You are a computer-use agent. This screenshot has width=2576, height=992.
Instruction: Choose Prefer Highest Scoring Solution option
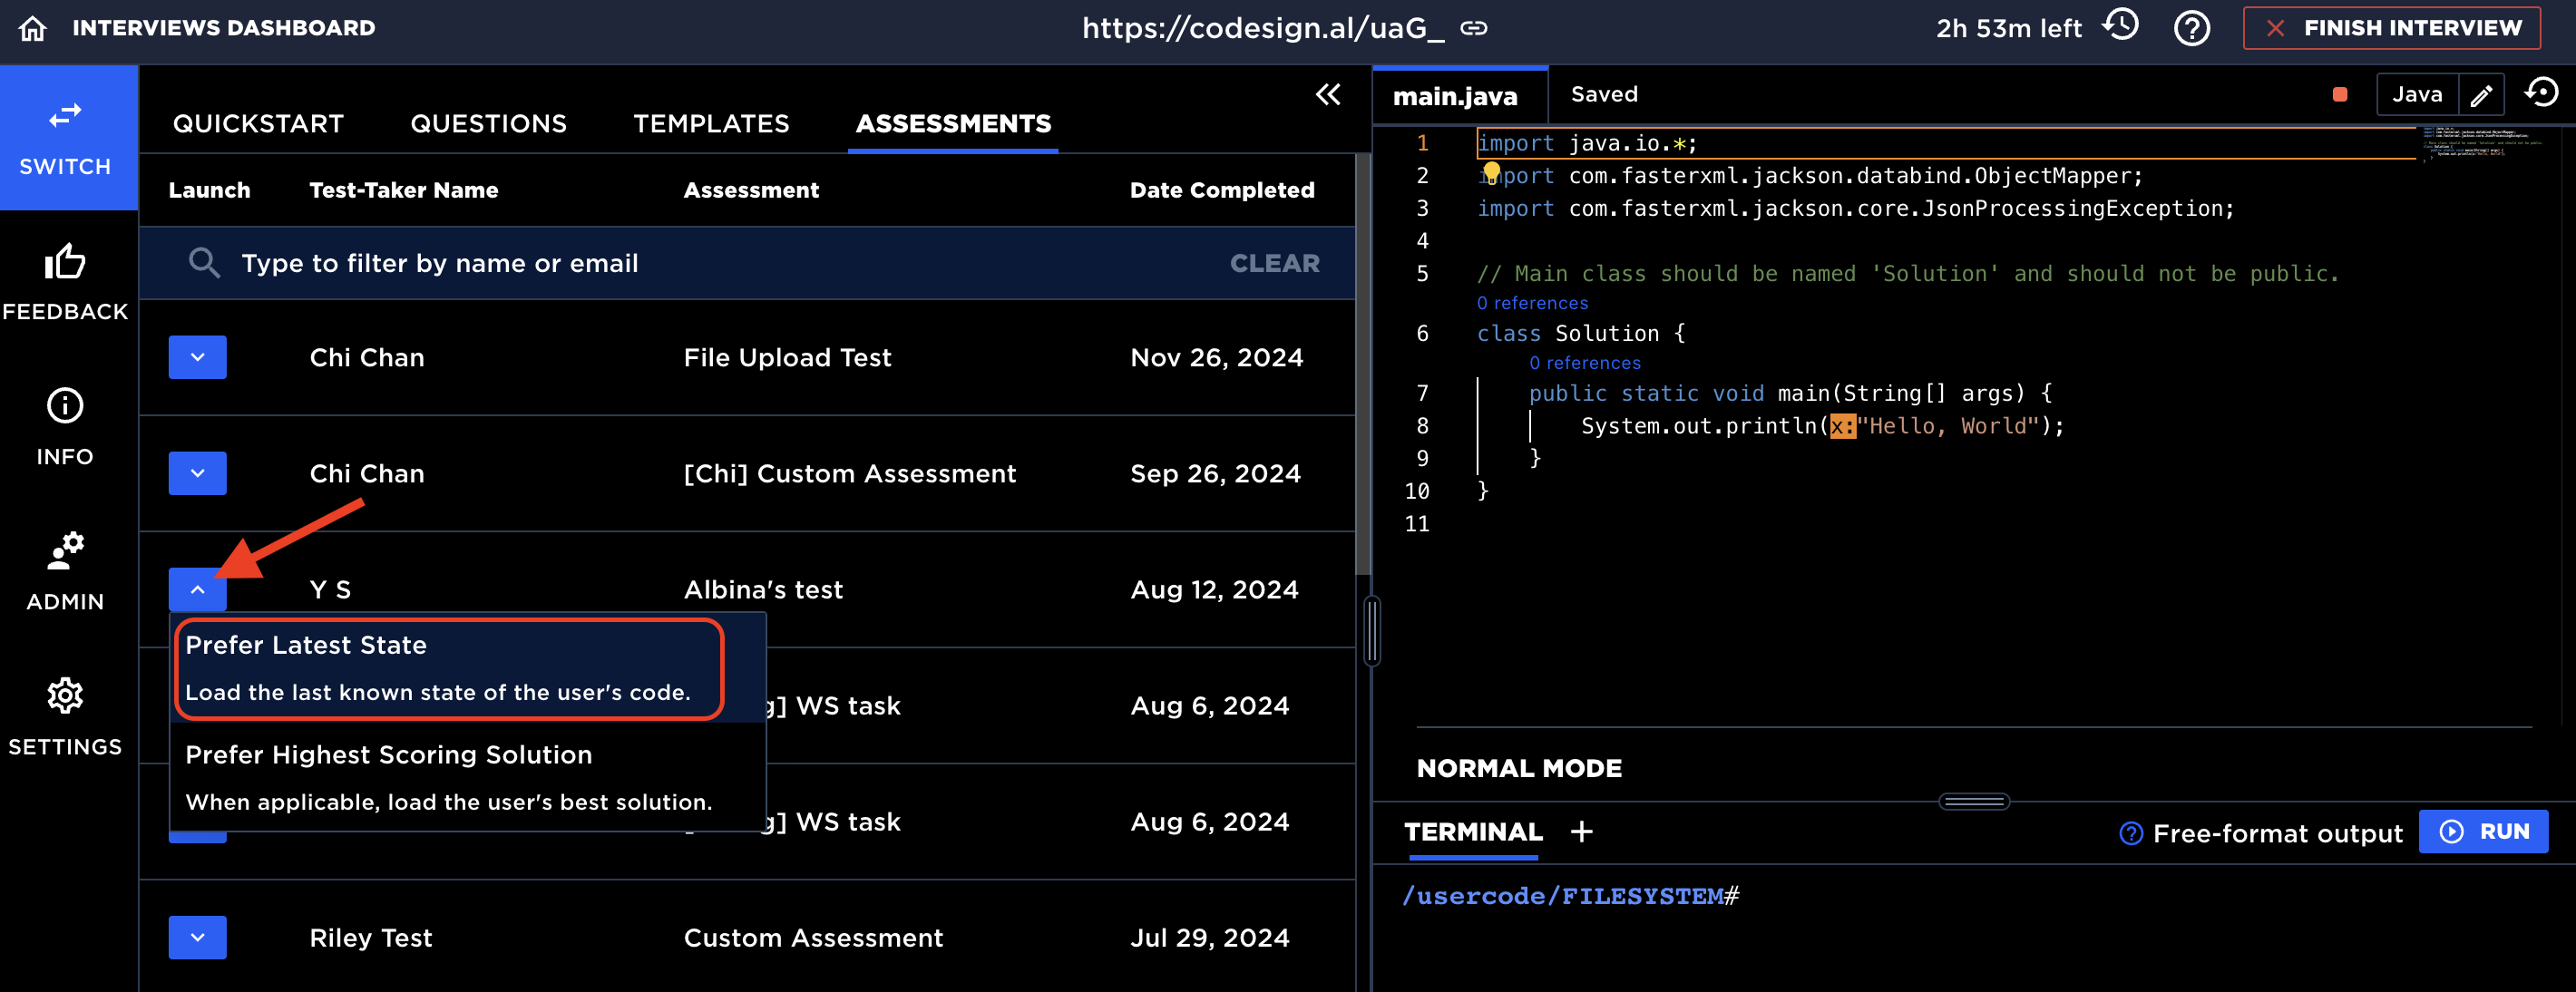tap(468, 777)
